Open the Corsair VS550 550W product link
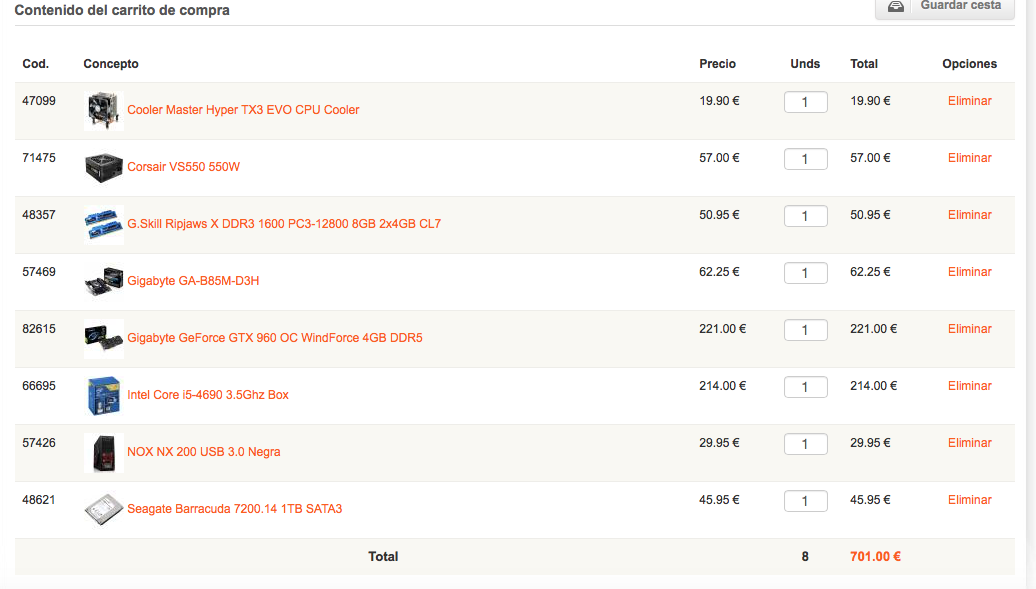 pos(183,167)
